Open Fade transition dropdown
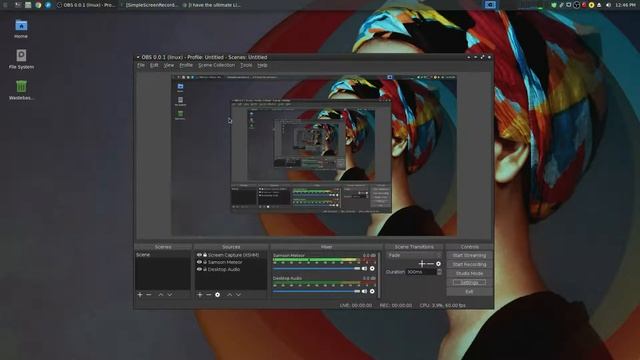The width and height of the screenshot is (640, 360). pos(414,255)
